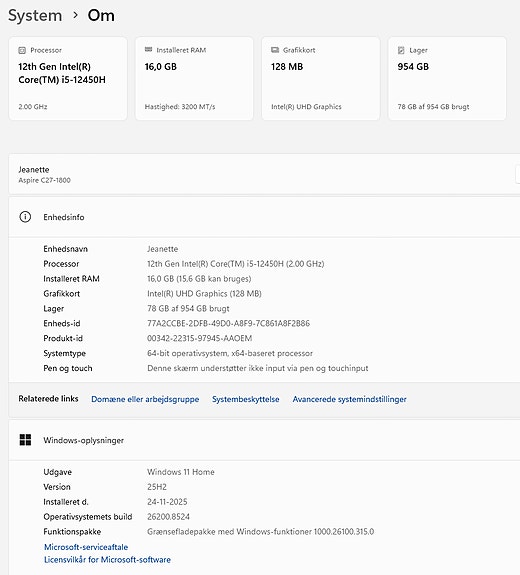Open Domæne eller arbejdsgruppe link

pyautogui.click(x=145, y=399)
